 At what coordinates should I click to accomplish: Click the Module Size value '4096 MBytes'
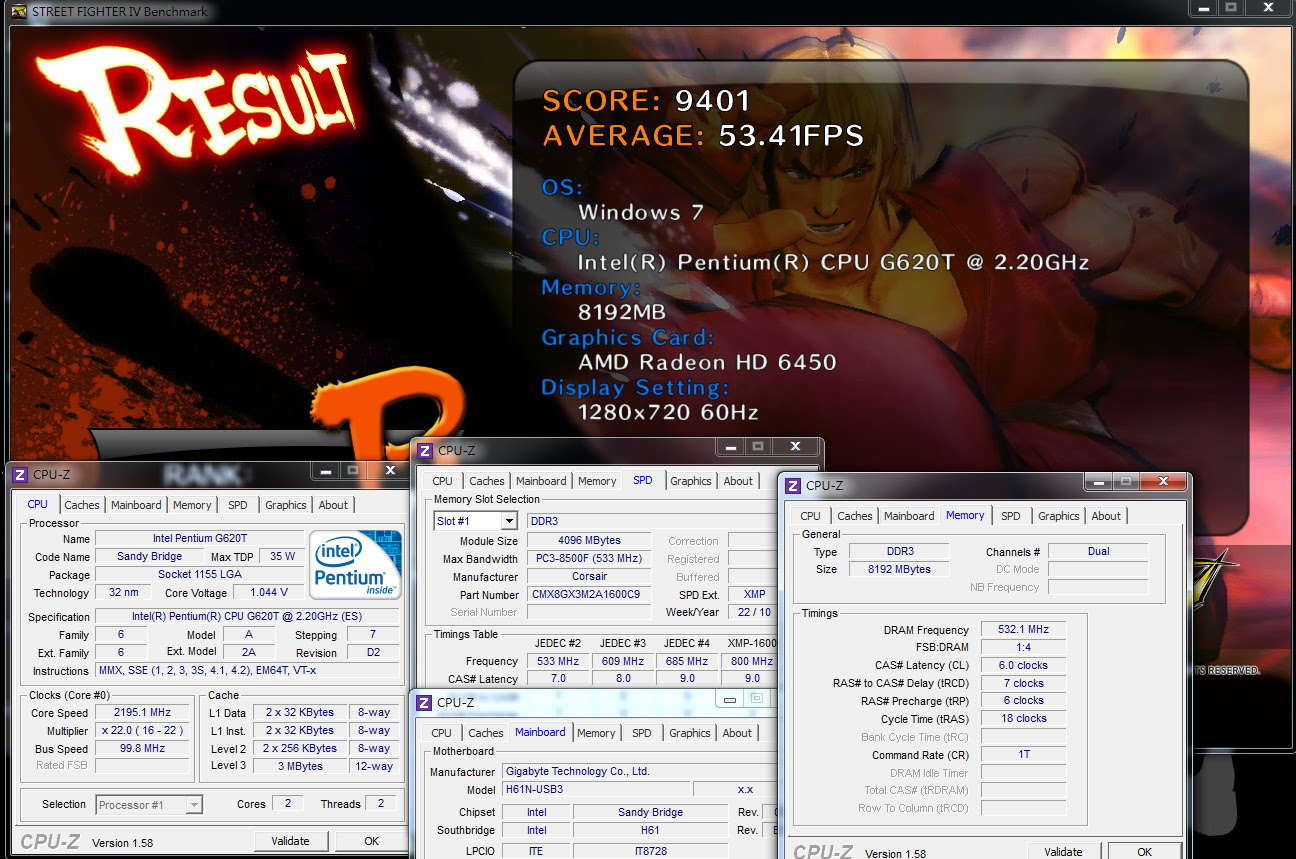point(589,541)
